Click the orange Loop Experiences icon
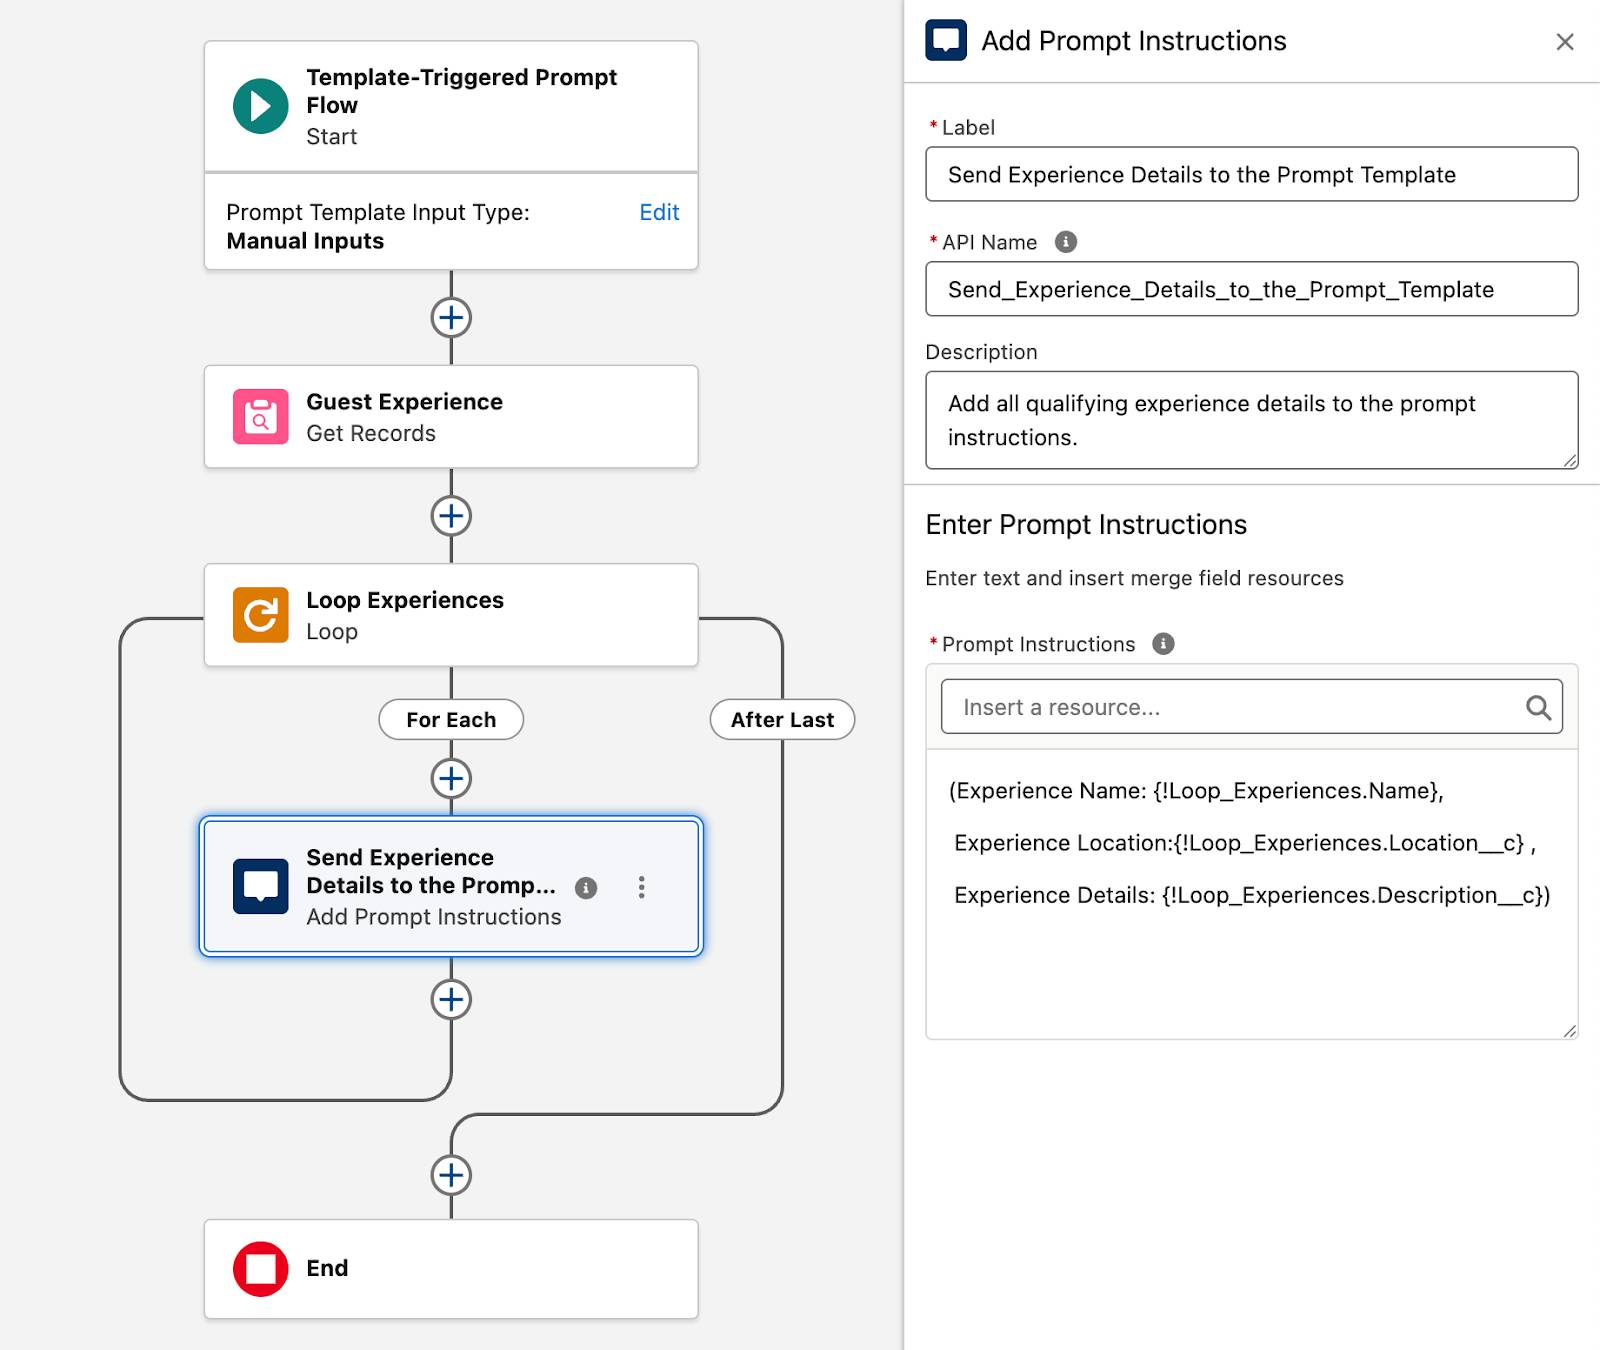 coord(260,614)
